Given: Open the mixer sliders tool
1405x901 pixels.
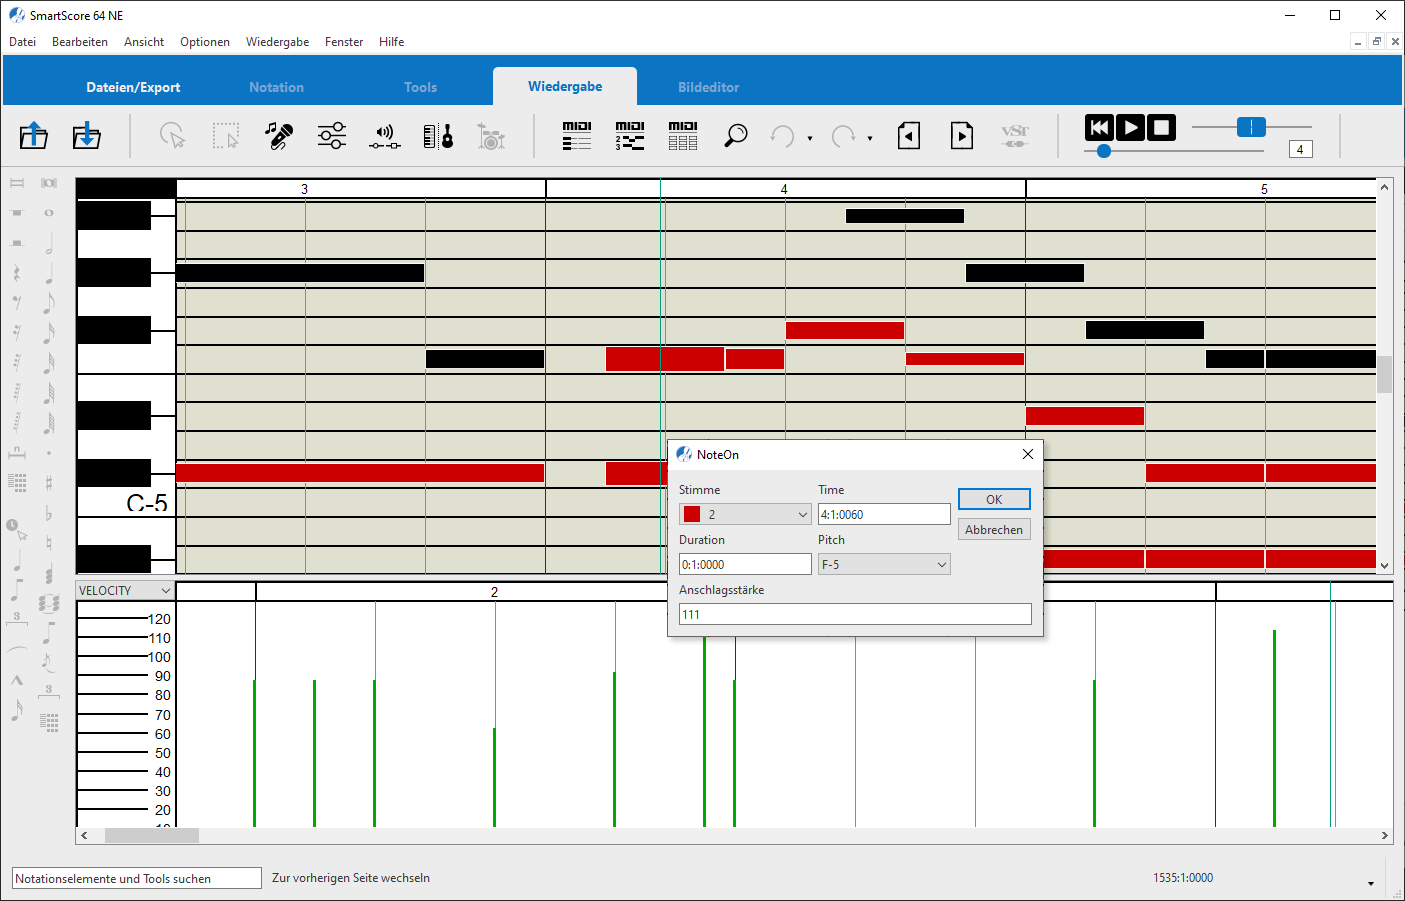Looking at the screenshot, I should click(x=332, y=135).
